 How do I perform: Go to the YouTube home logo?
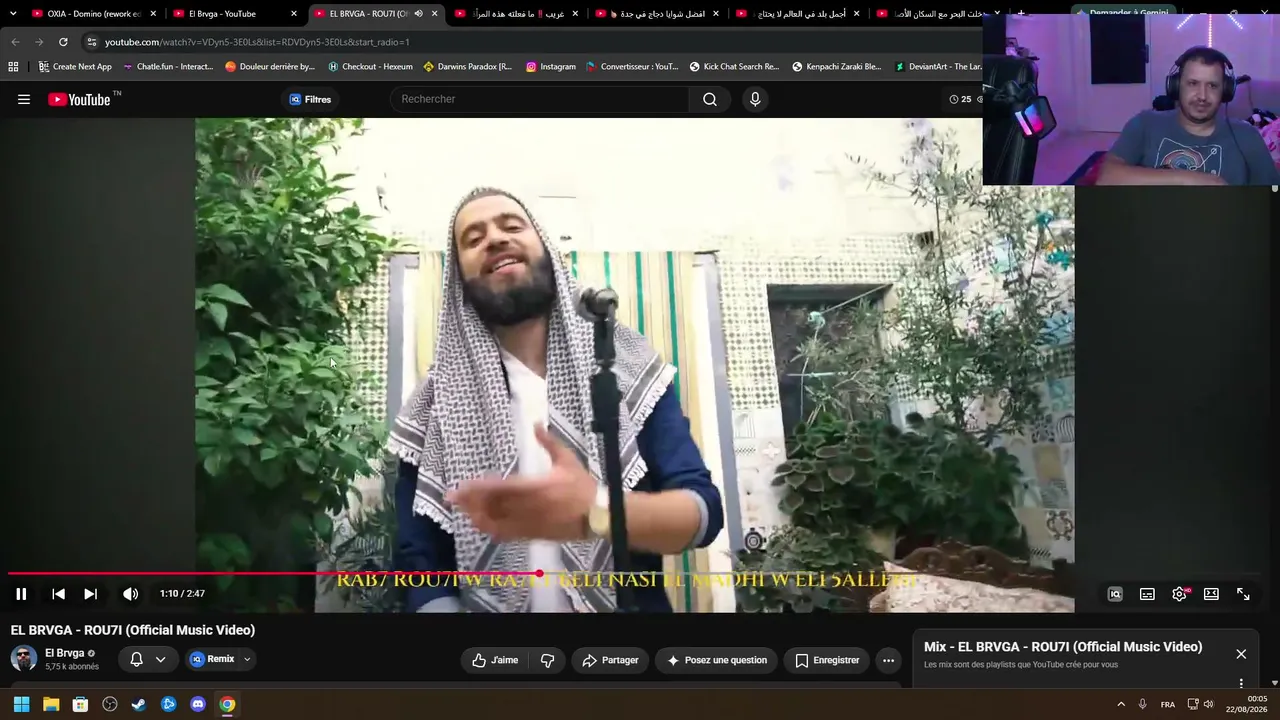click(x=79, y=99)
